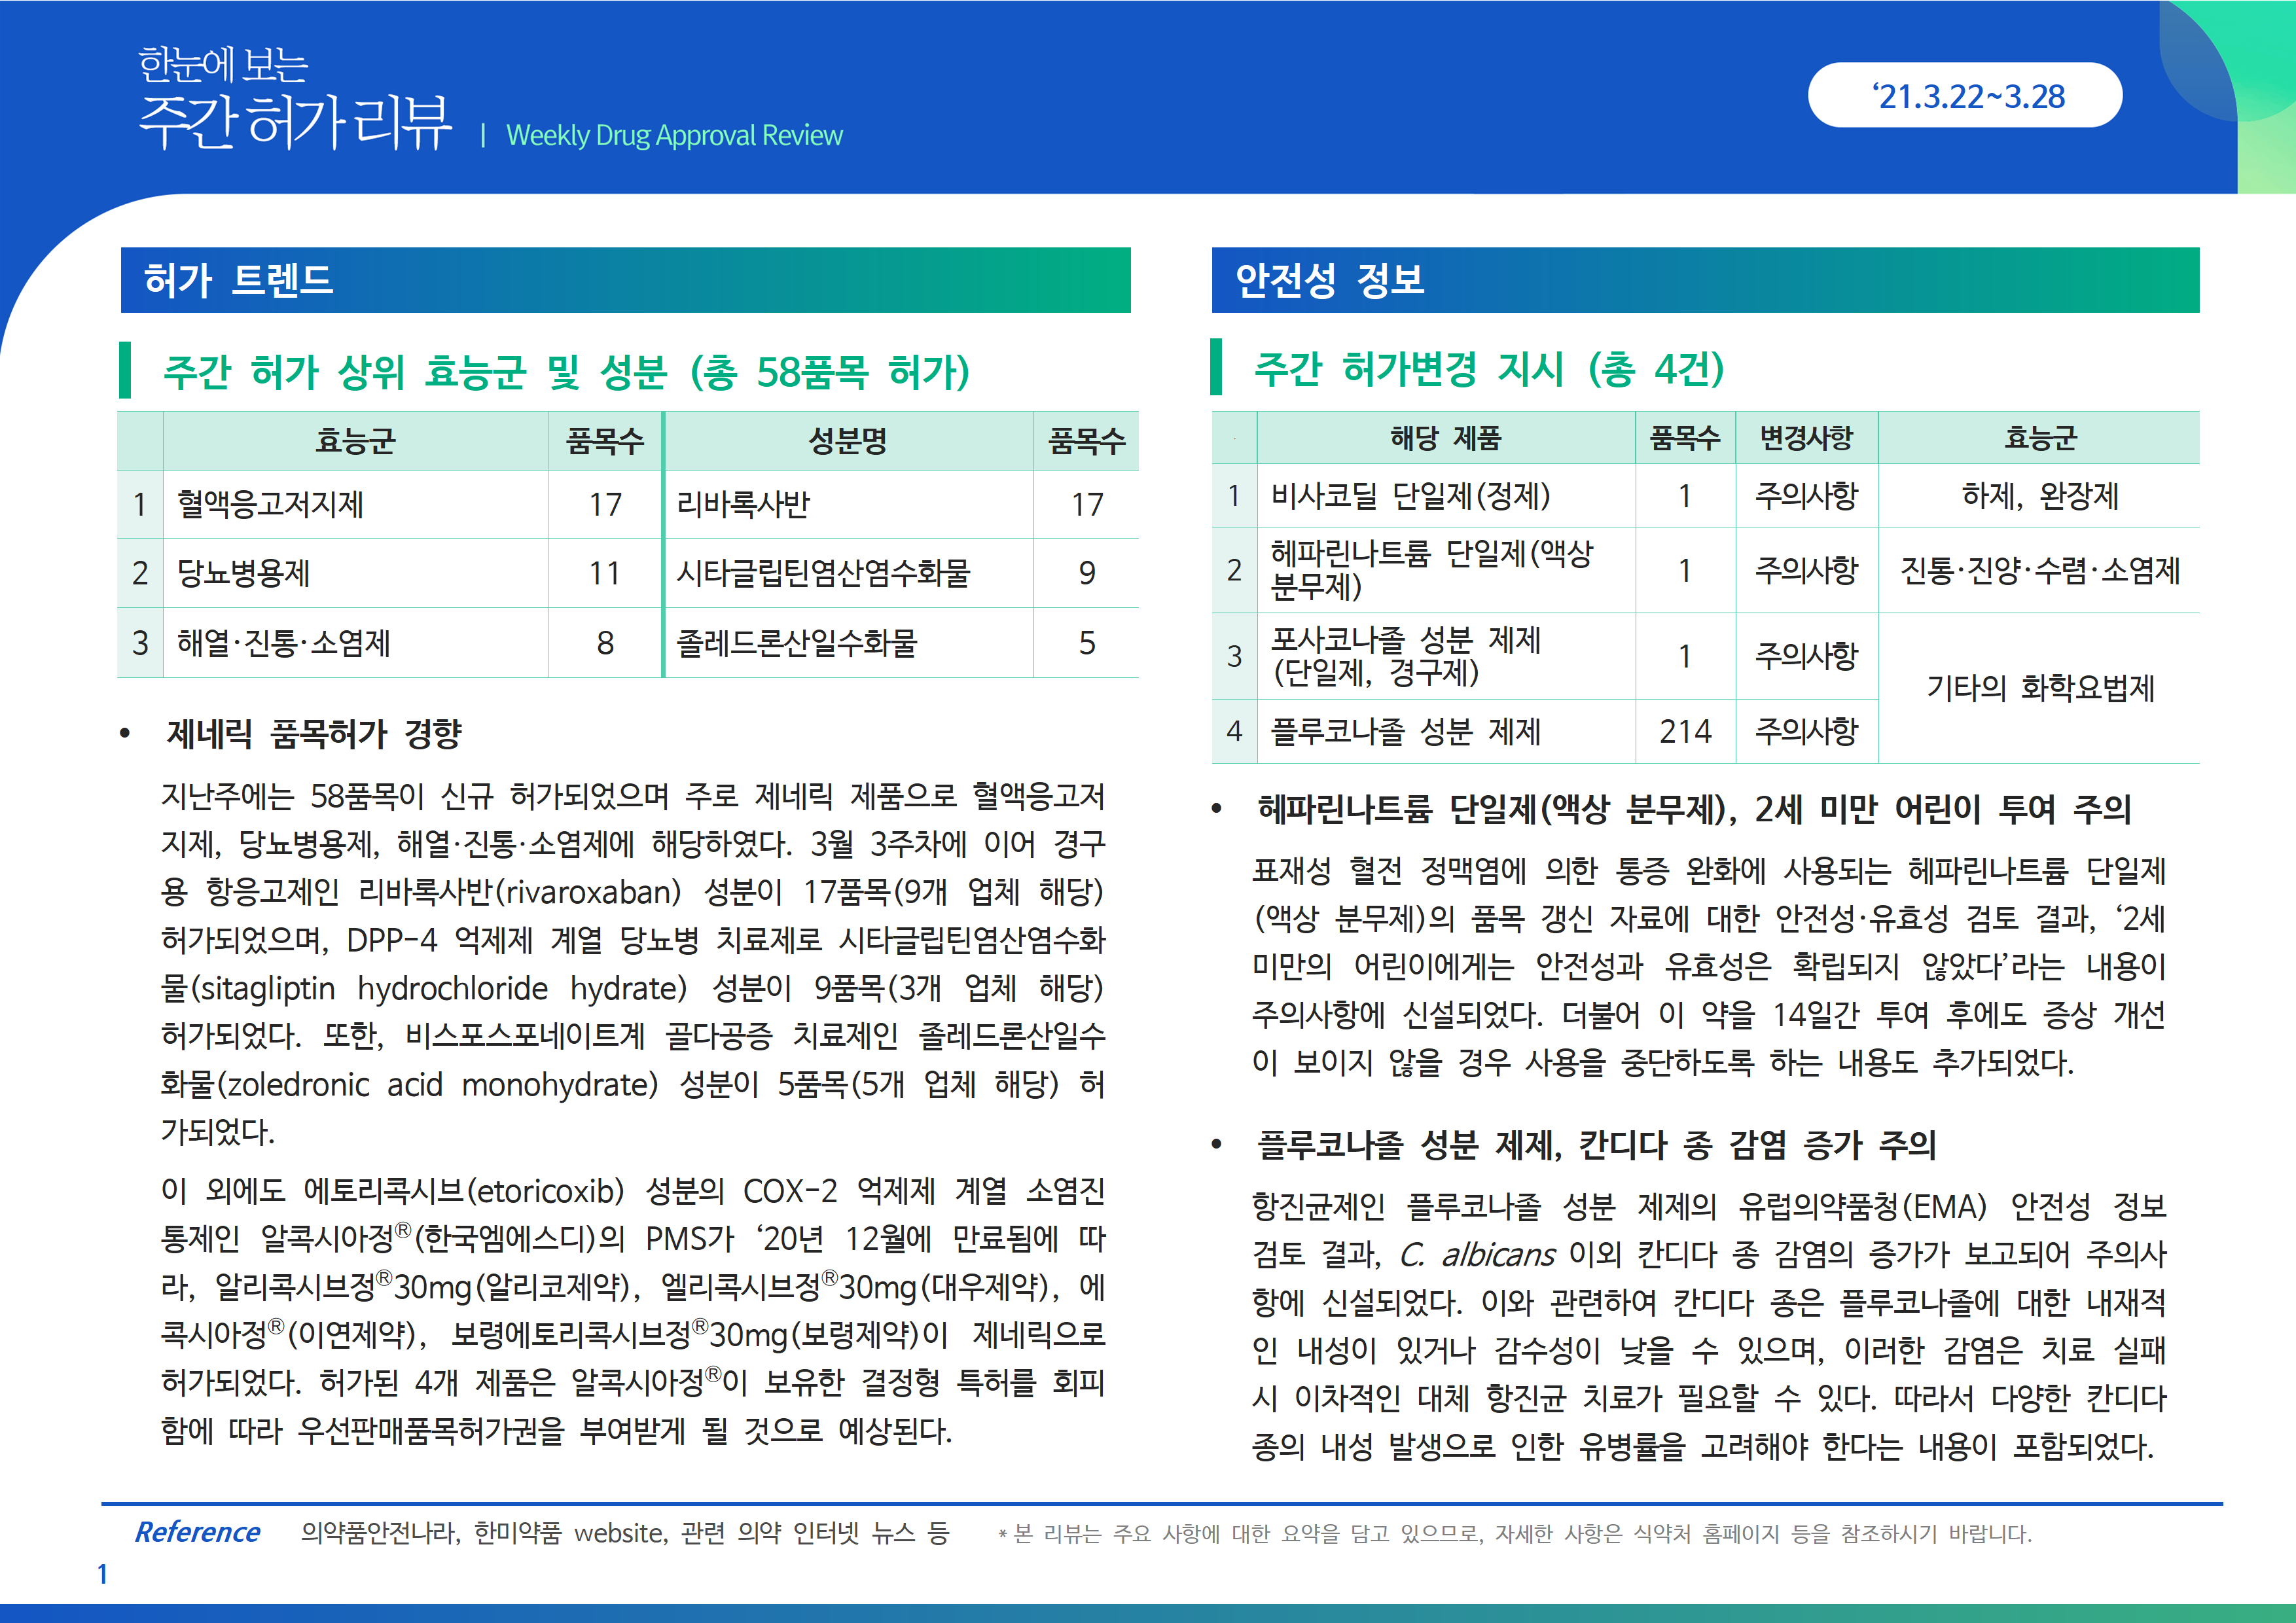Screen dimensions: 2296x1623
Task: Click the 비사코딜 단일제(정제) product cell
Action: click(1410, 496)
